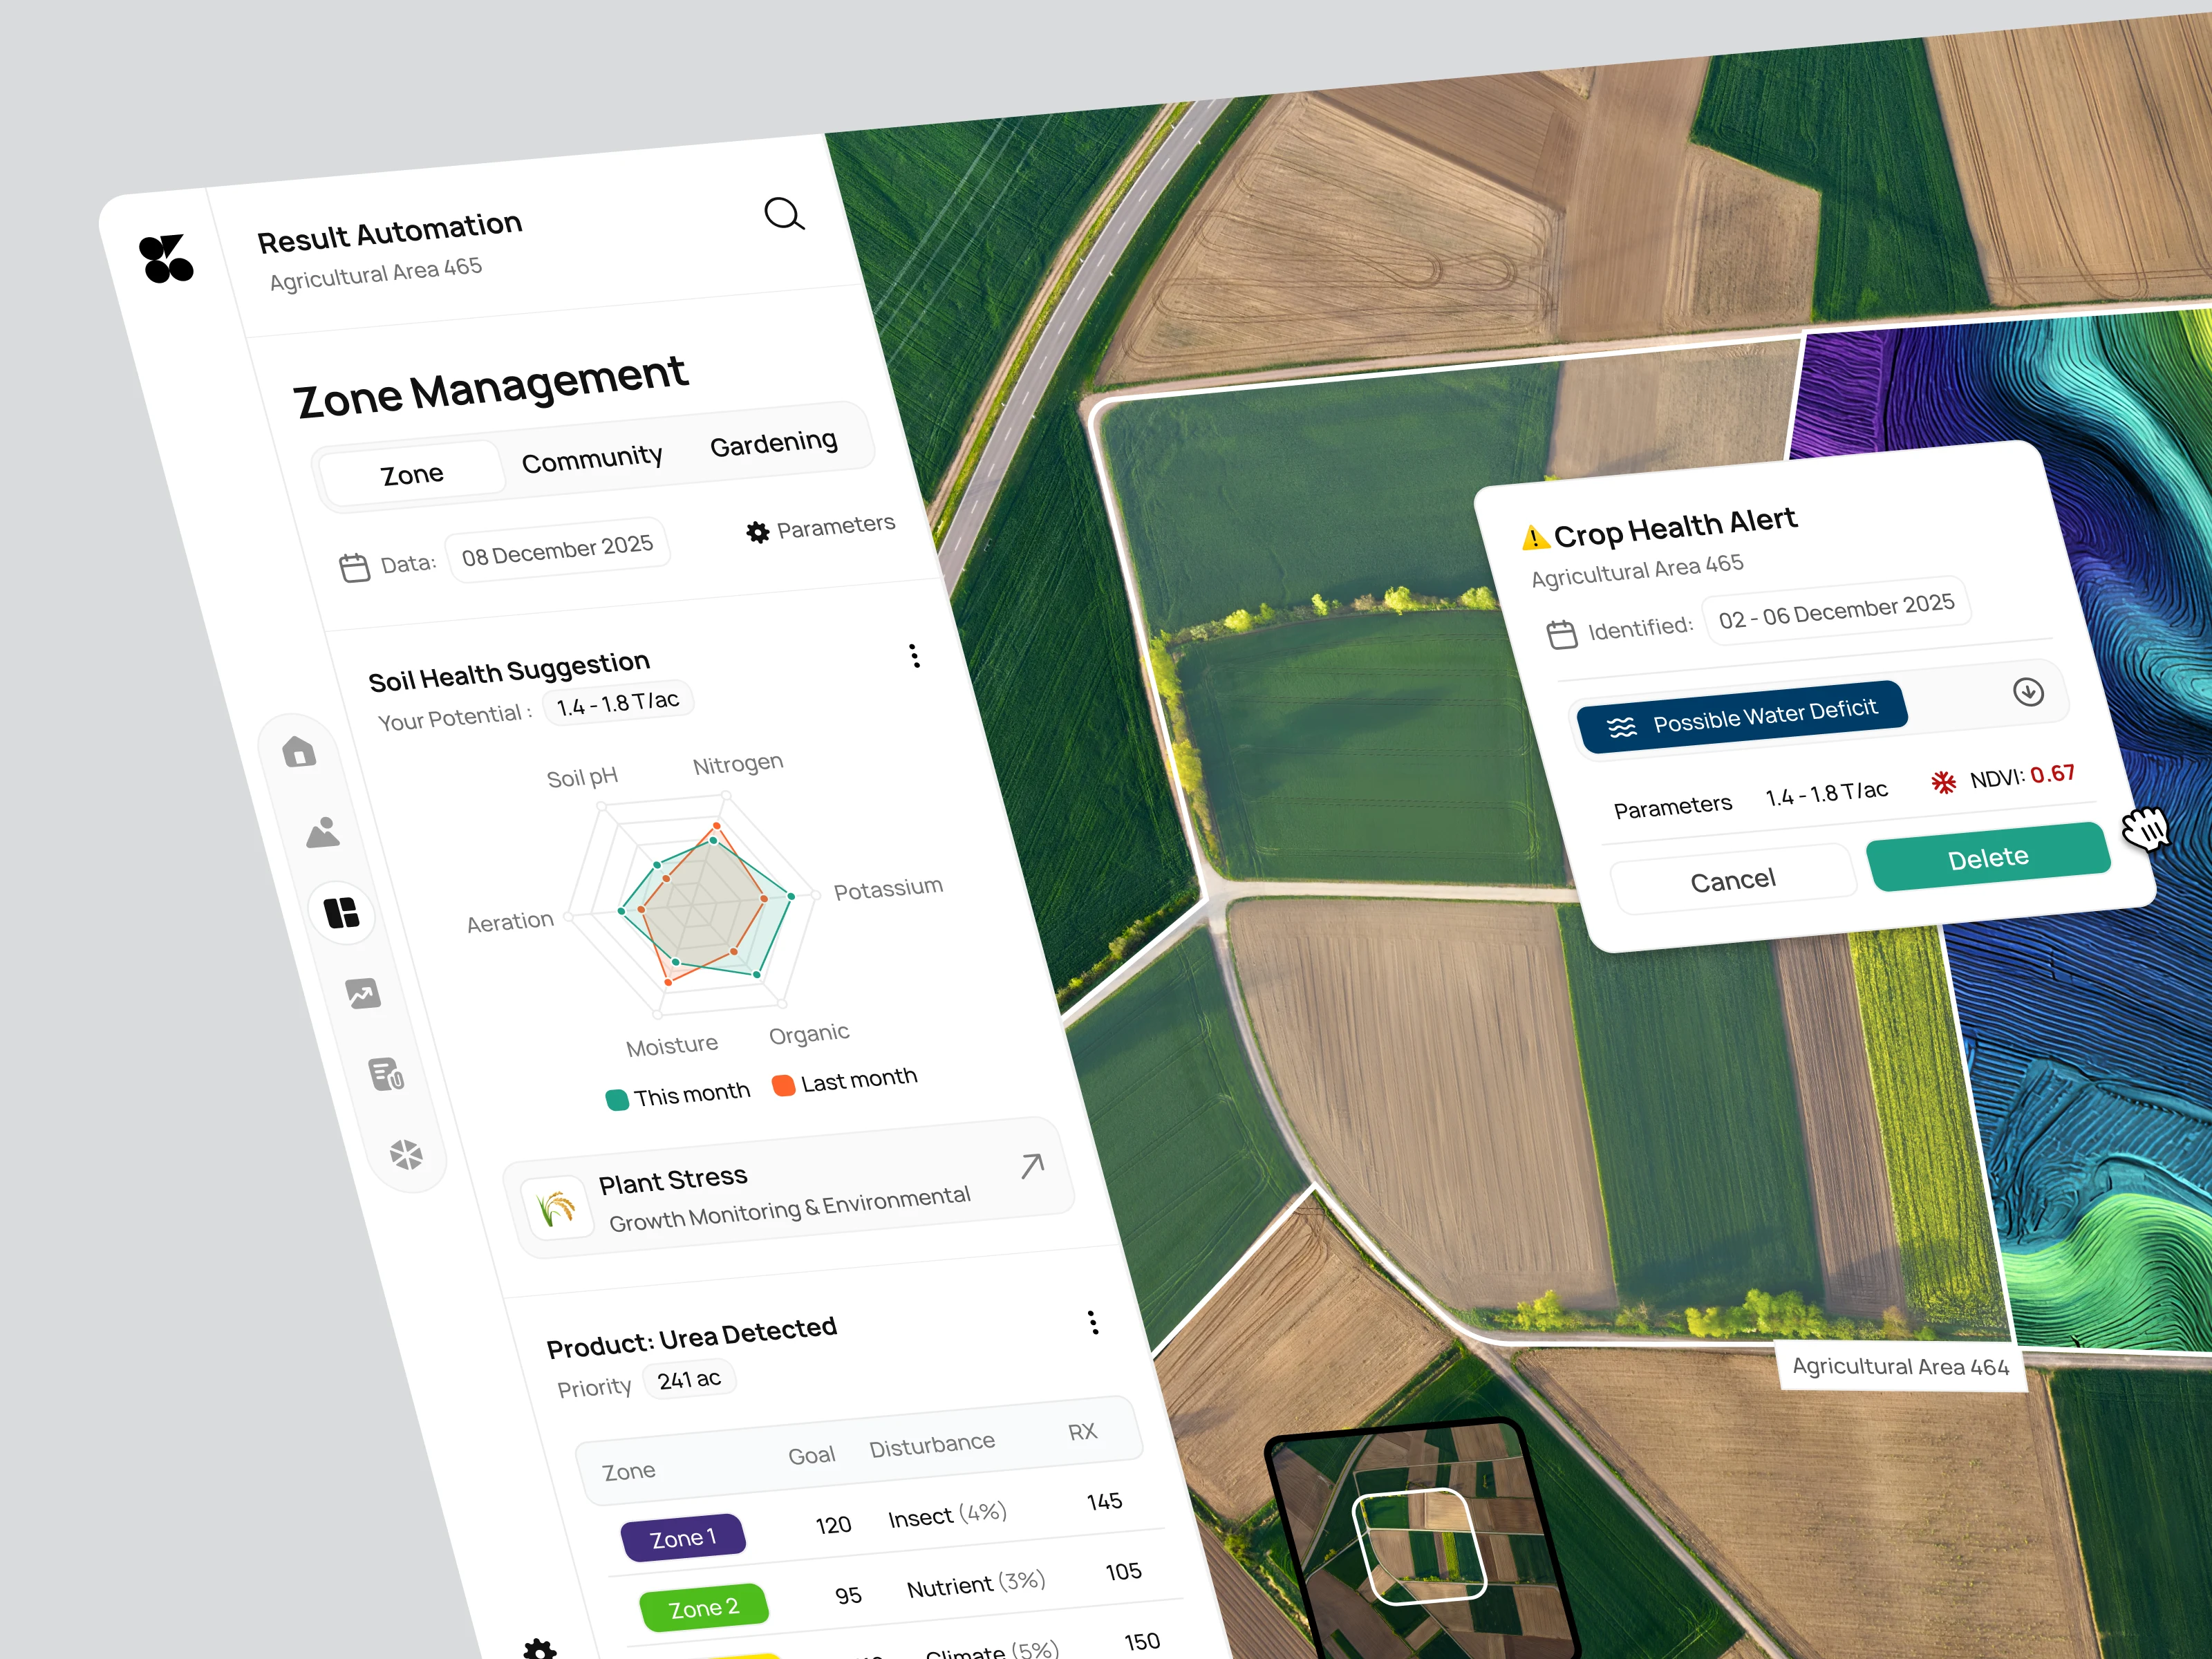The width and height of the screenshot is (2212, 1659).
Task: Click the search magnifier icon
Action: [x=784, y=213]
